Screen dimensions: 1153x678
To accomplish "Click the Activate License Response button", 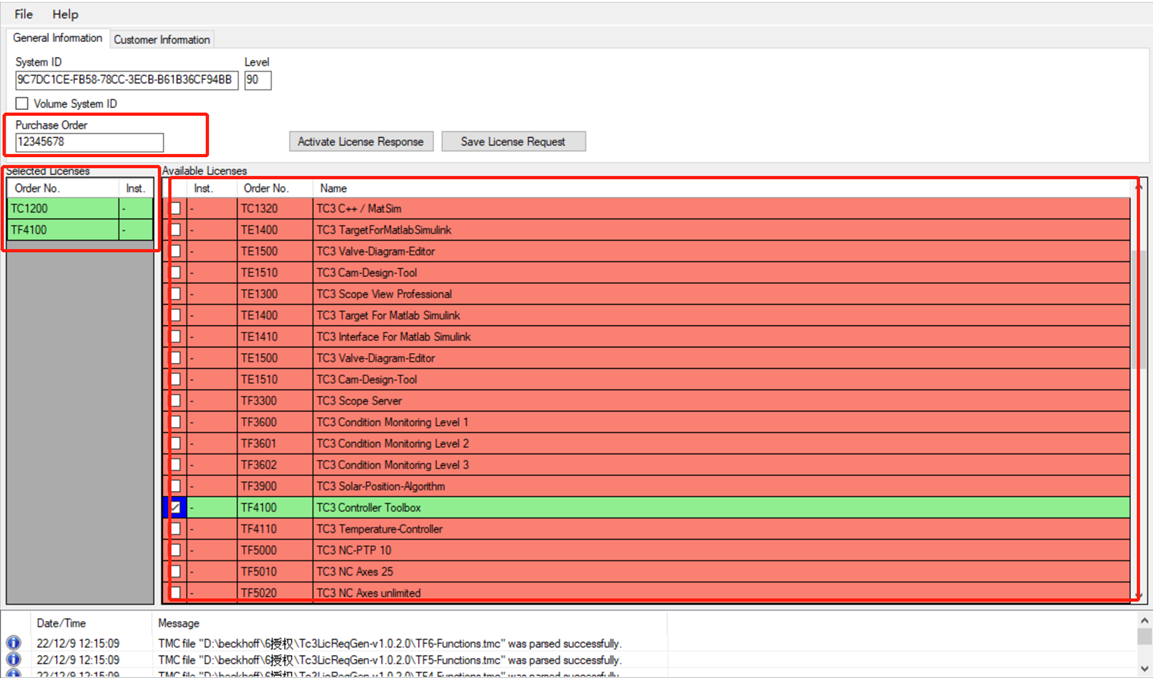I will pos(361,141).
